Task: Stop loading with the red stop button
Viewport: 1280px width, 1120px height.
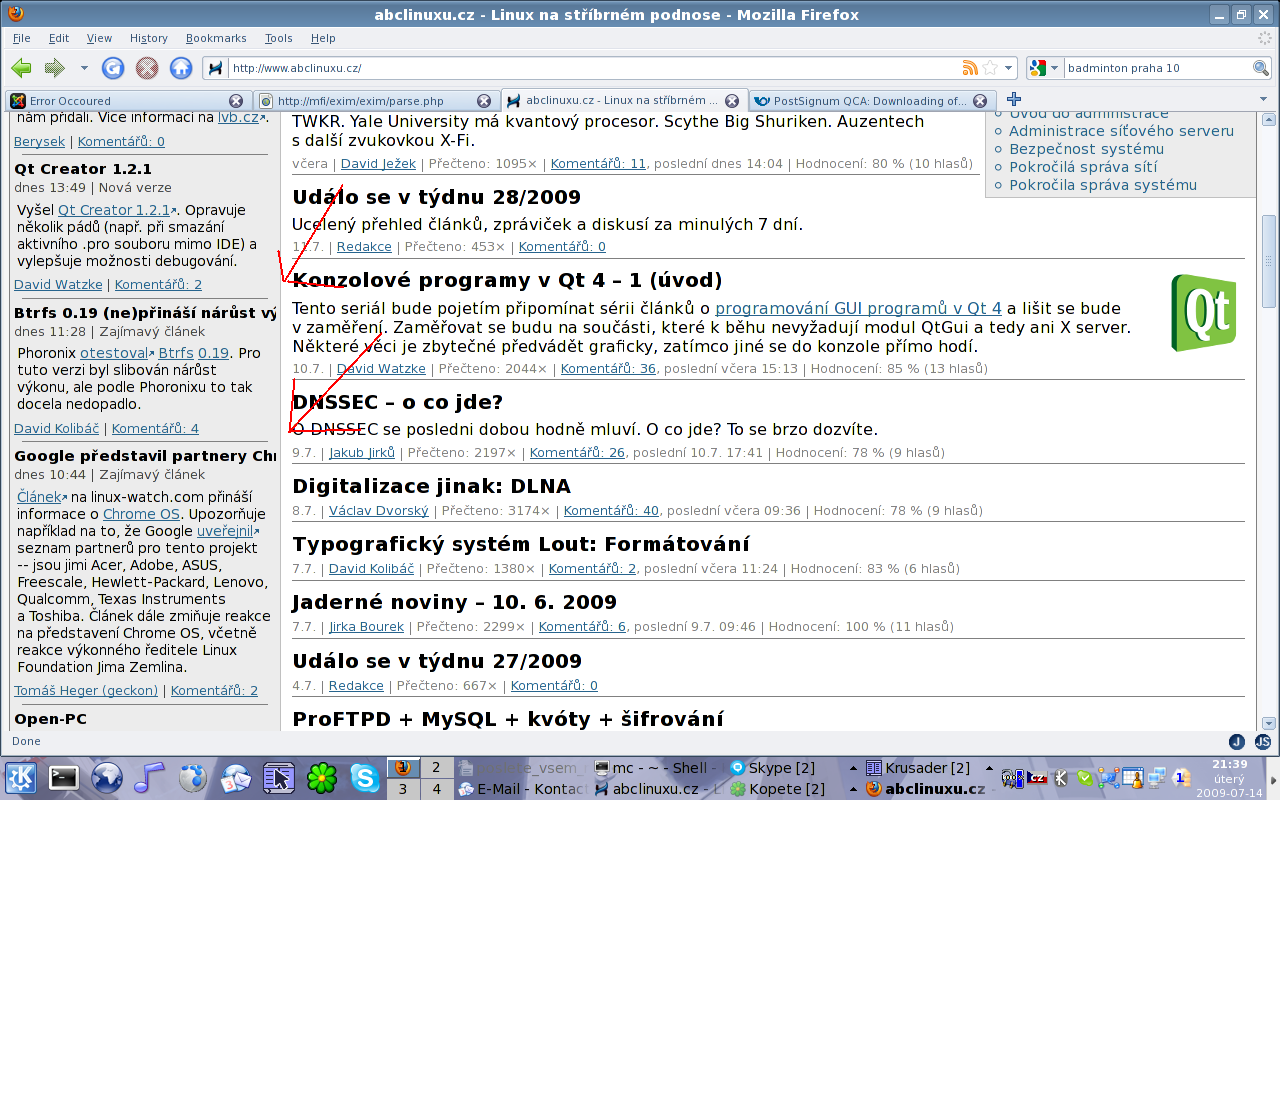Action: click(147, 68)
